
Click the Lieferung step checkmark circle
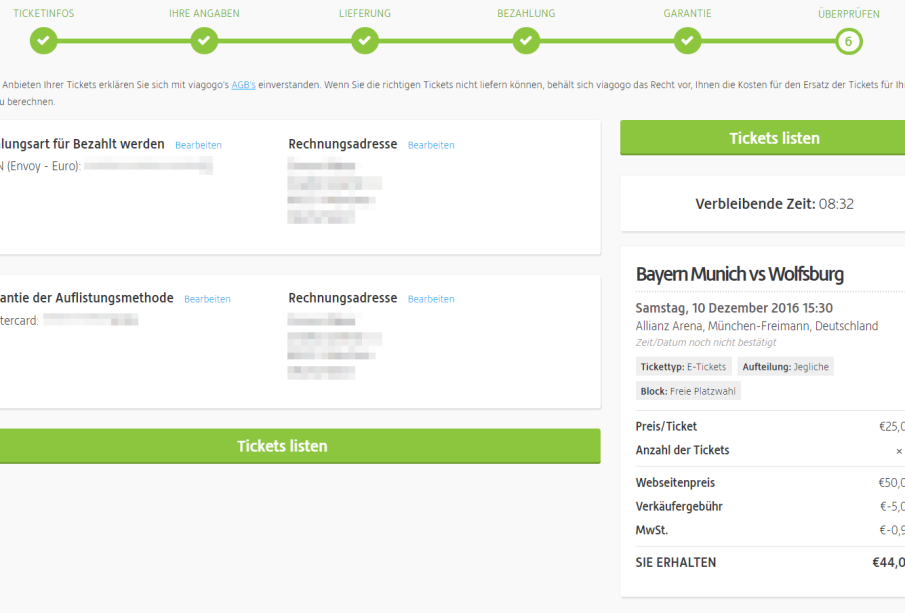tap(365, 41)
